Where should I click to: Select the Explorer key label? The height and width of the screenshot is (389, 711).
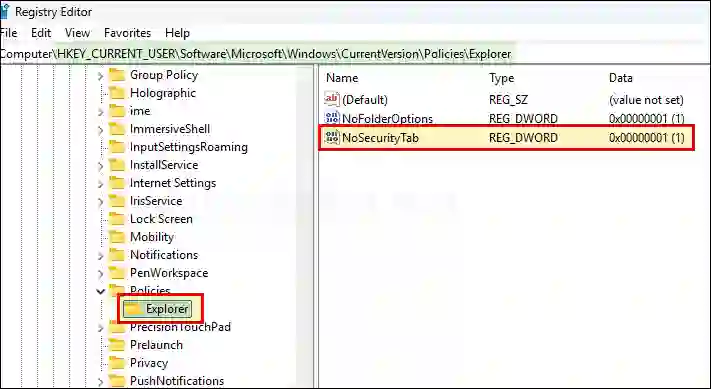click(167, 309)
